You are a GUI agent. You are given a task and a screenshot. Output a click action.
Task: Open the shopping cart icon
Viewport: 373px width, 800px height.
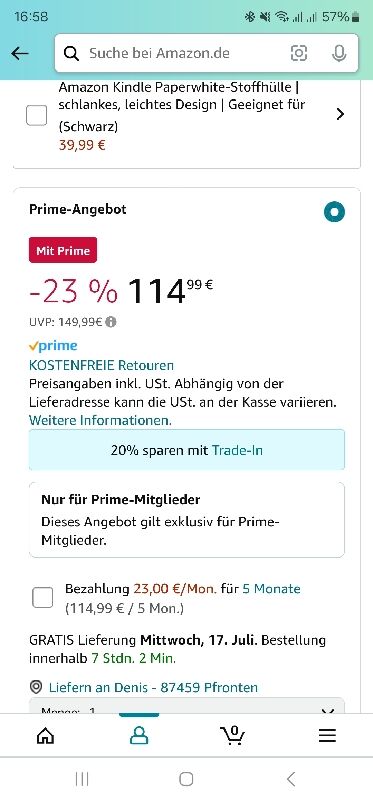click(232, 735)
